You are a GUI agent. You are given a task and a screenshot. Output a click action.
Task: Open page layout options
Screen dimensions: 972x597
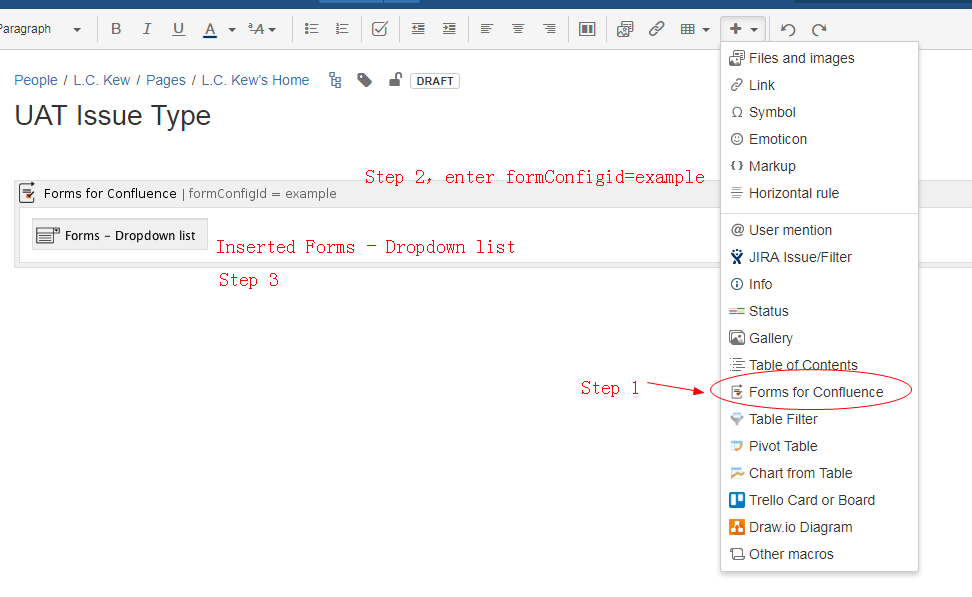coord(587,29)
